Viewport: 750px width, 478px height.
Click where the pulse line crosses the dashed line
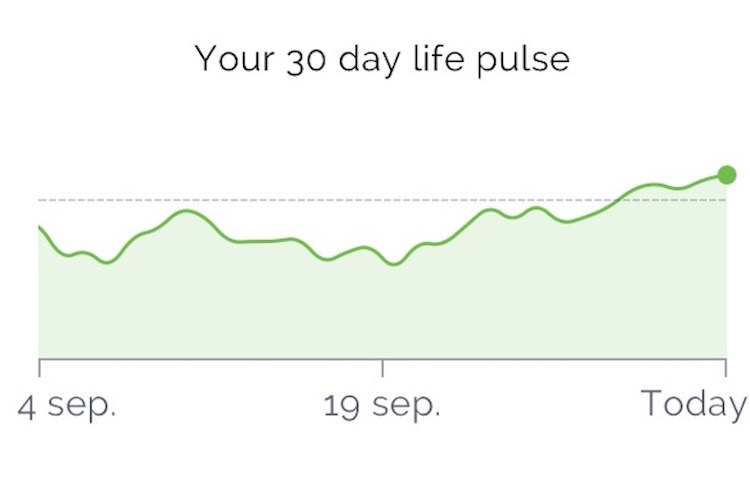click(x=612, y=200)
